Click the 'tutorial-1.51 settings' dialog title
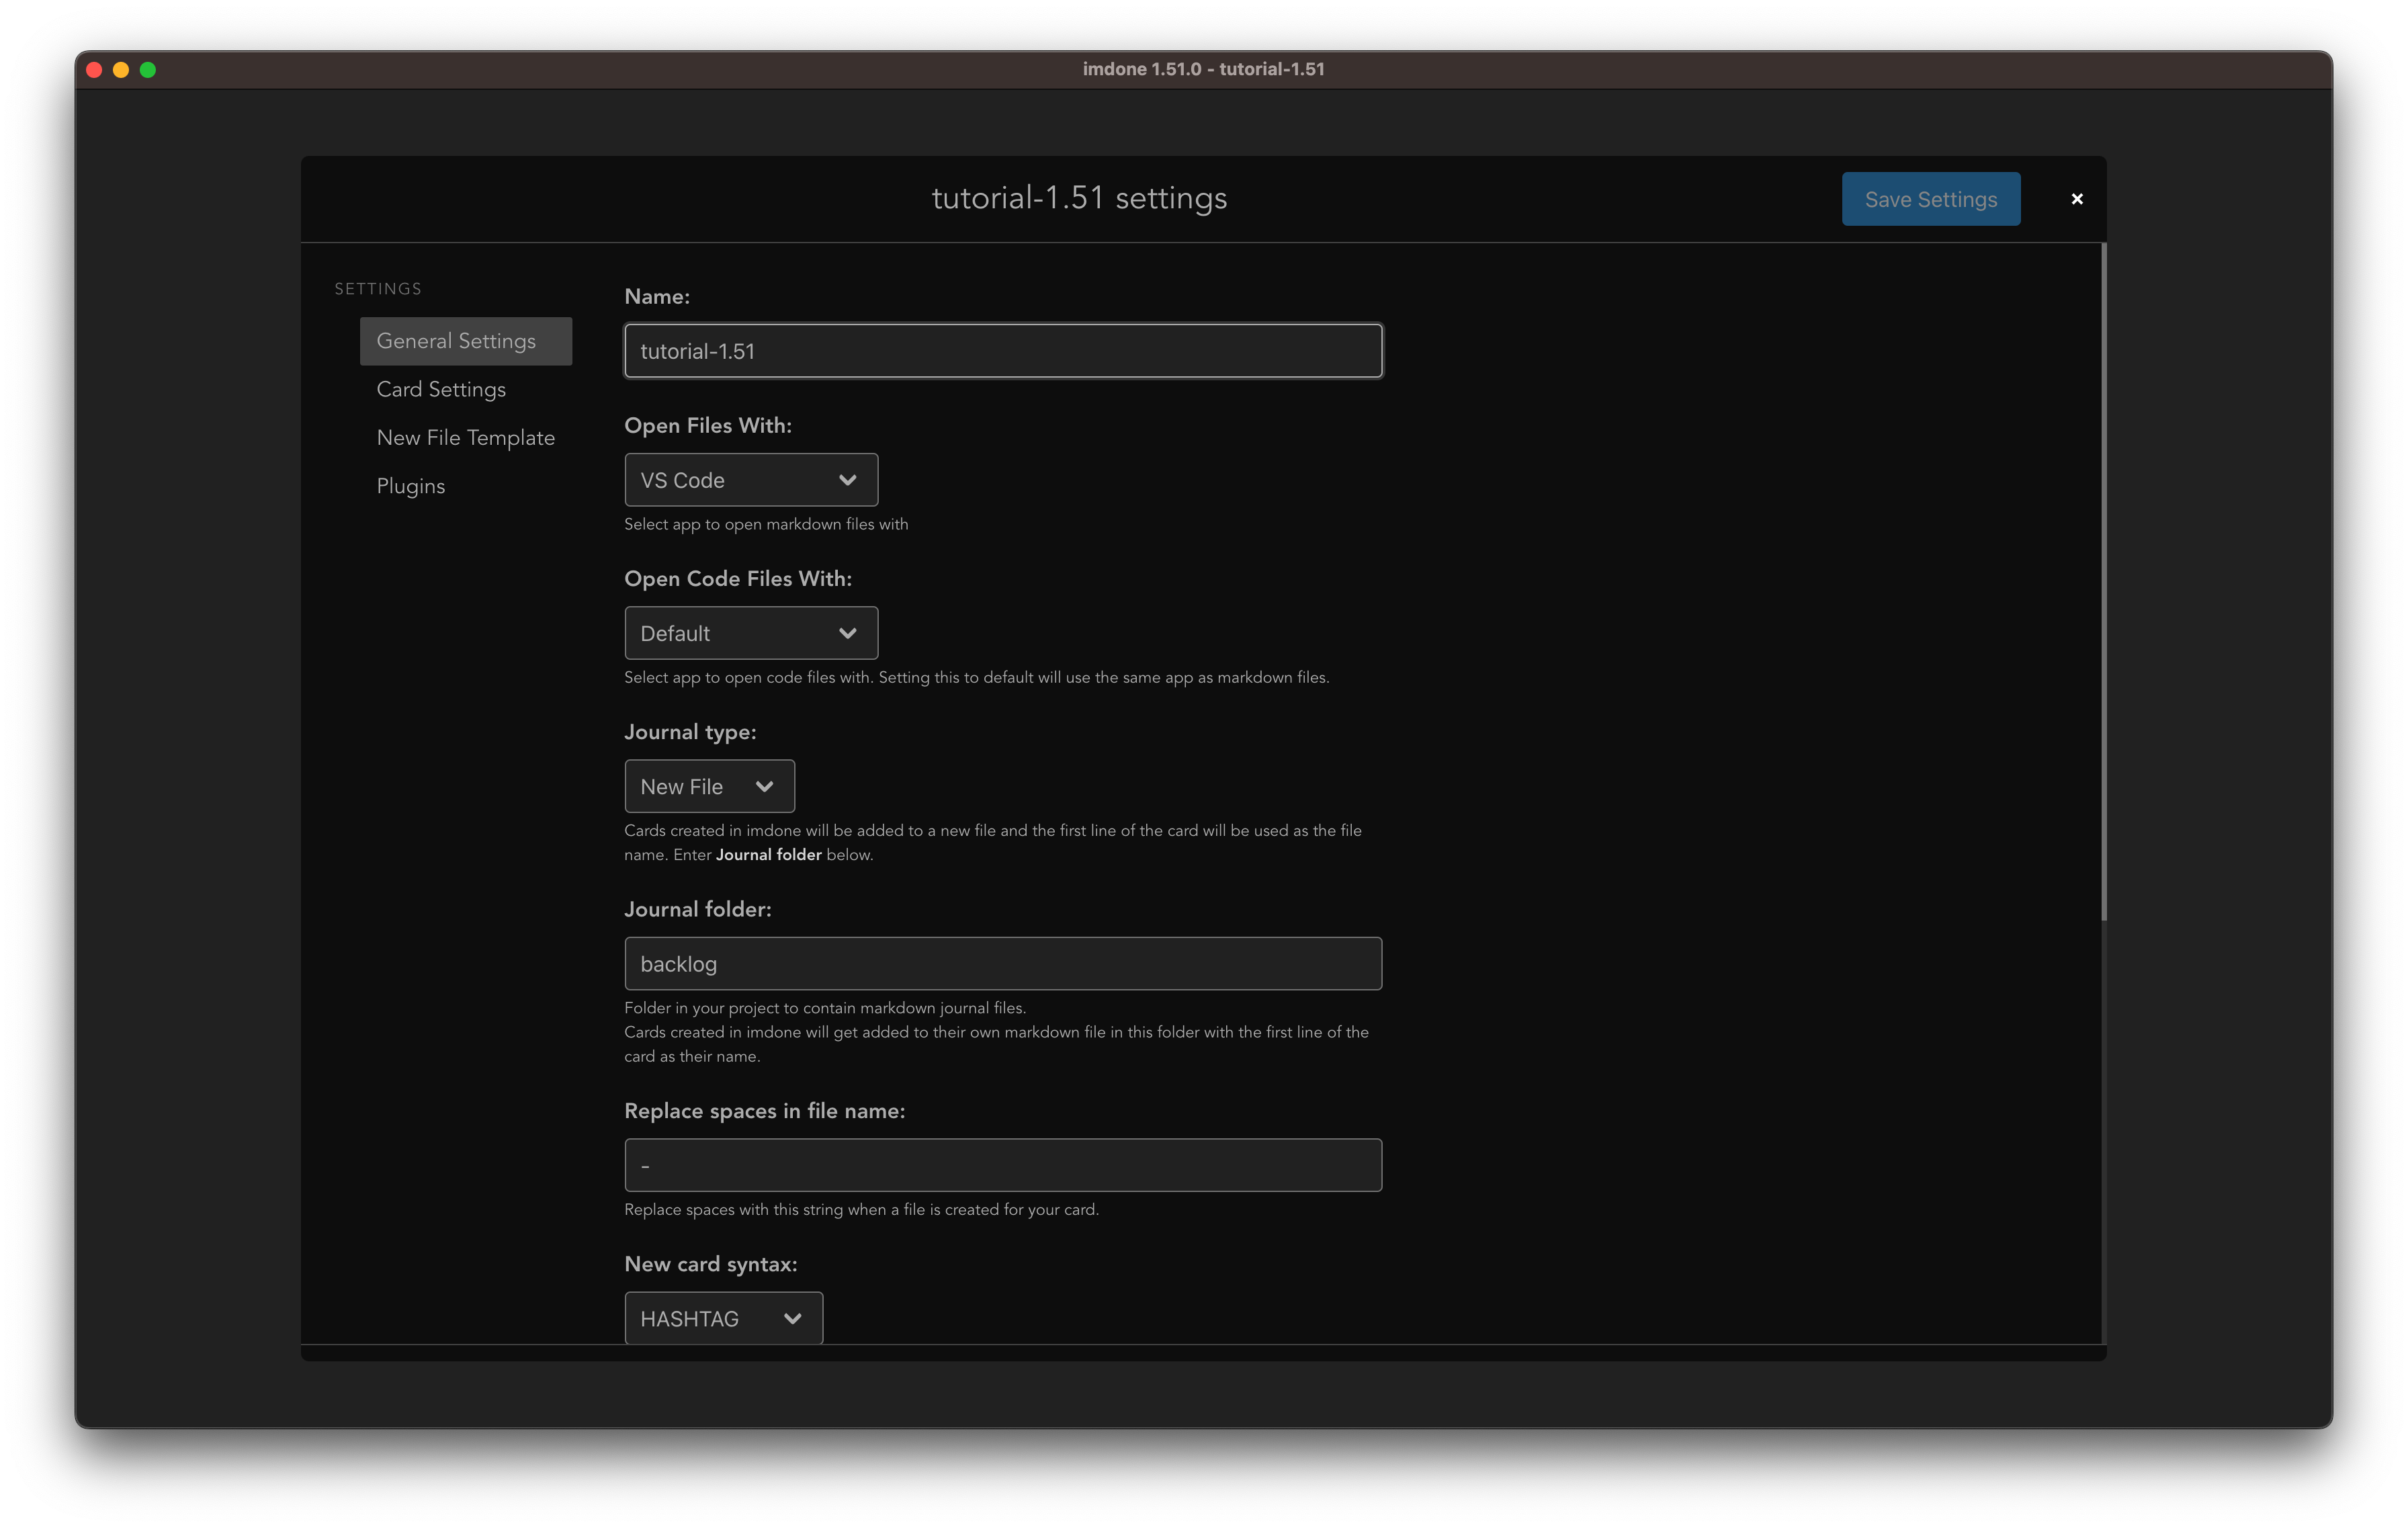 pos(1079,198)
